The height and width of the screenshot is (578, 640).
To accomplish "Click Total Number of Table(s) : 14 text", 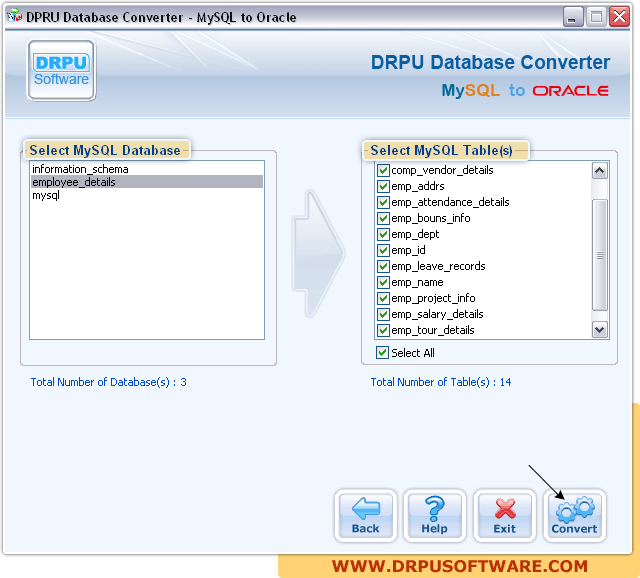I will (x=441, y=382).
